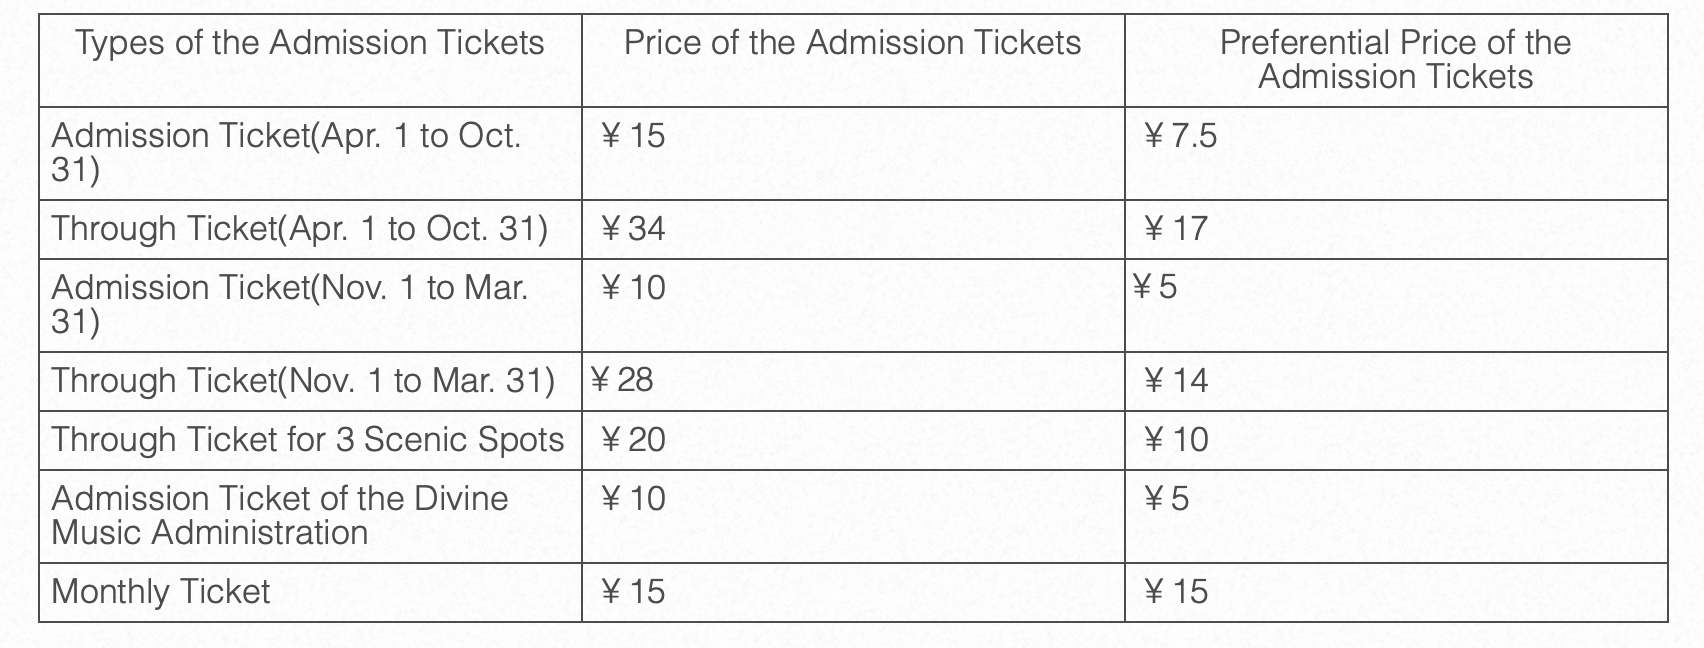Click the ¥28 Through Ticket price
The height and width of the screenshot is (648, 1704).
tap(621, 380)
